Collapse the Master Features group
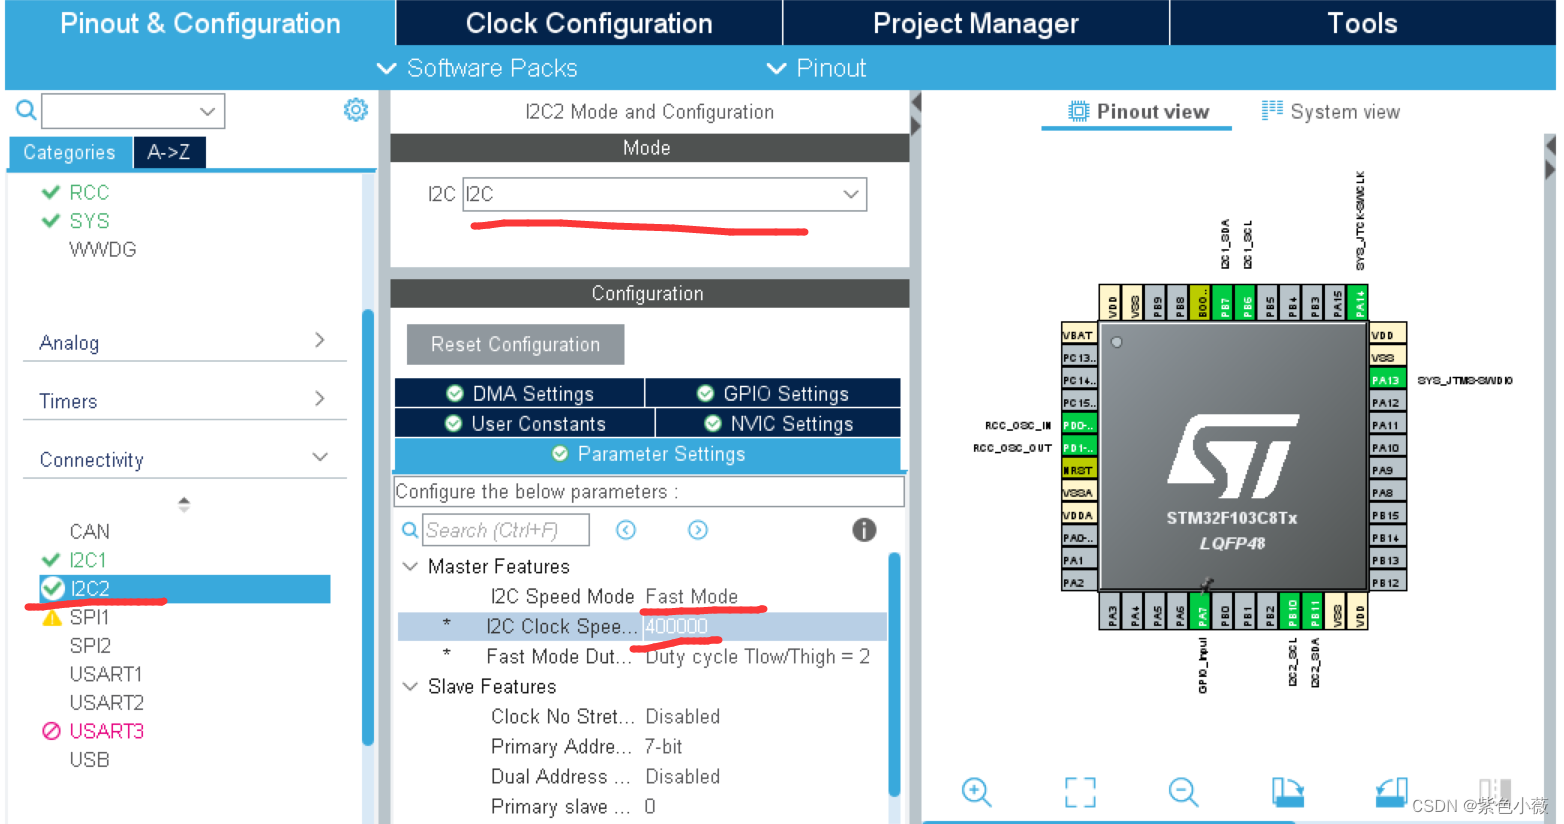Image resolution: width=1564 pixels, height=824 pixels. pos(410,566)
